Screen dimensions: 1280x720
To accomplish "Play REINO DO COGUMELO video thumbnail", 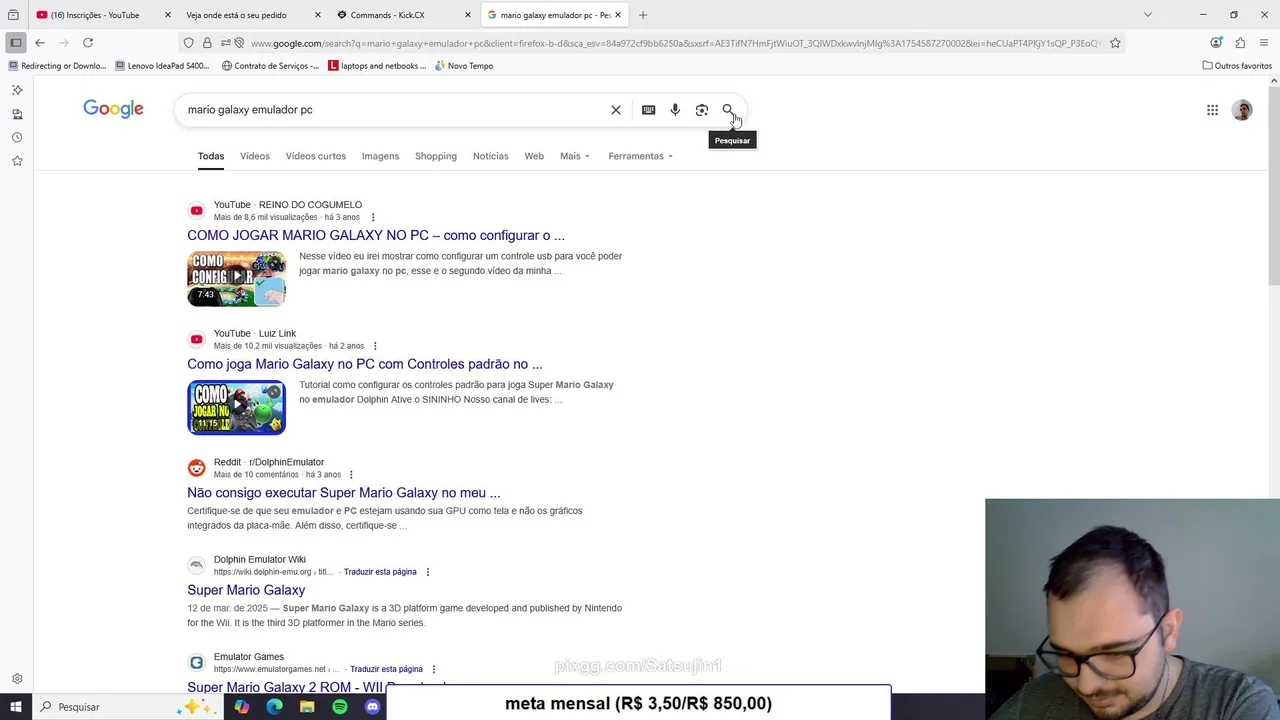I will coord(236,278).
